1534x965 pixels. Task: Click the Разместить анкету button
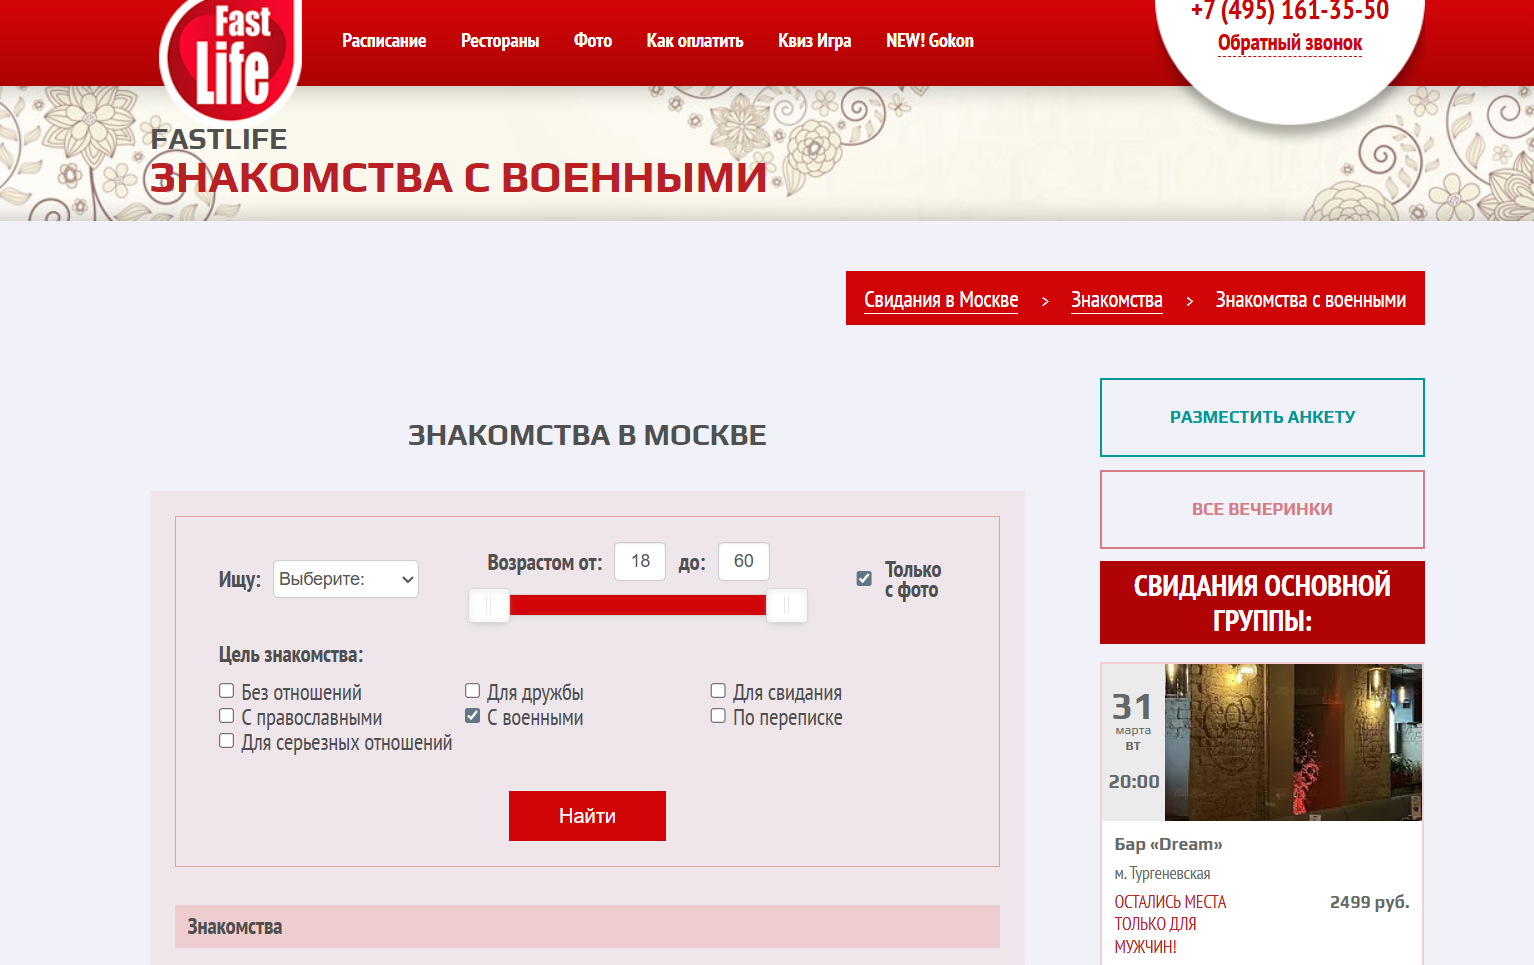coord(1262,417)
